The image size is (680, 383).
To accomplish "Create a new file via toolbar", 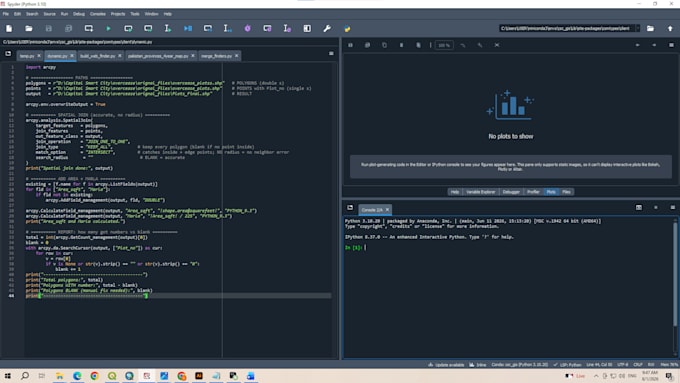I will pyautogui.click(x=9, y=29).
